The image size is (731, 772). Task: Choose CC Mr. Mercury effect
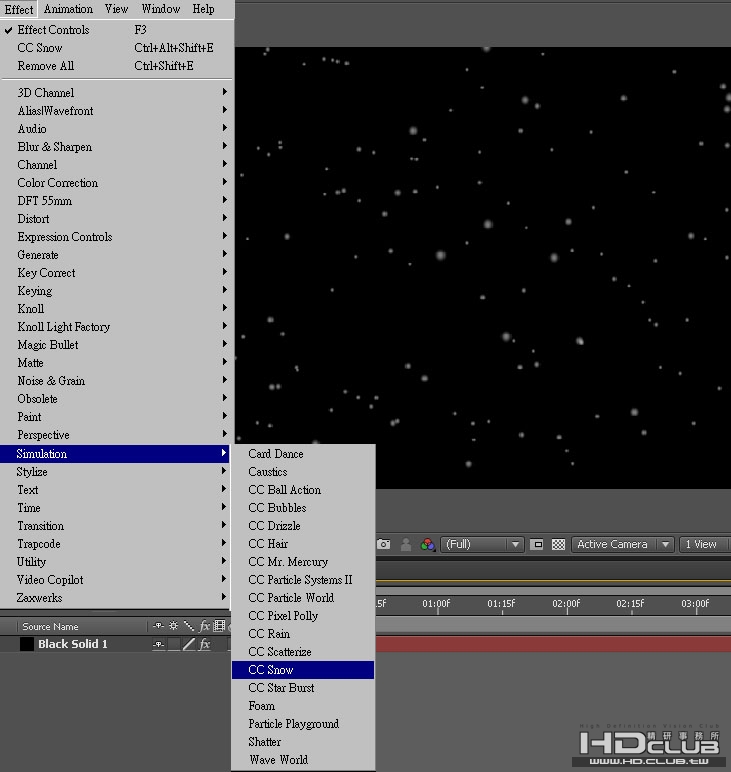(x=303, y=562)
